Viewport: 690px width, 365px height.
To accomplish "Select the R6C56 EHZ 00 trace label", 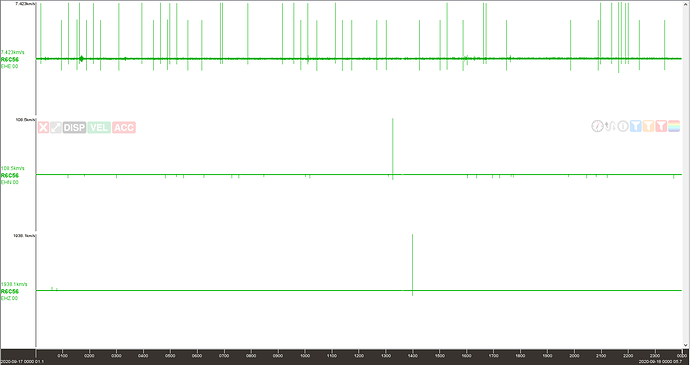I will [10, 295].
